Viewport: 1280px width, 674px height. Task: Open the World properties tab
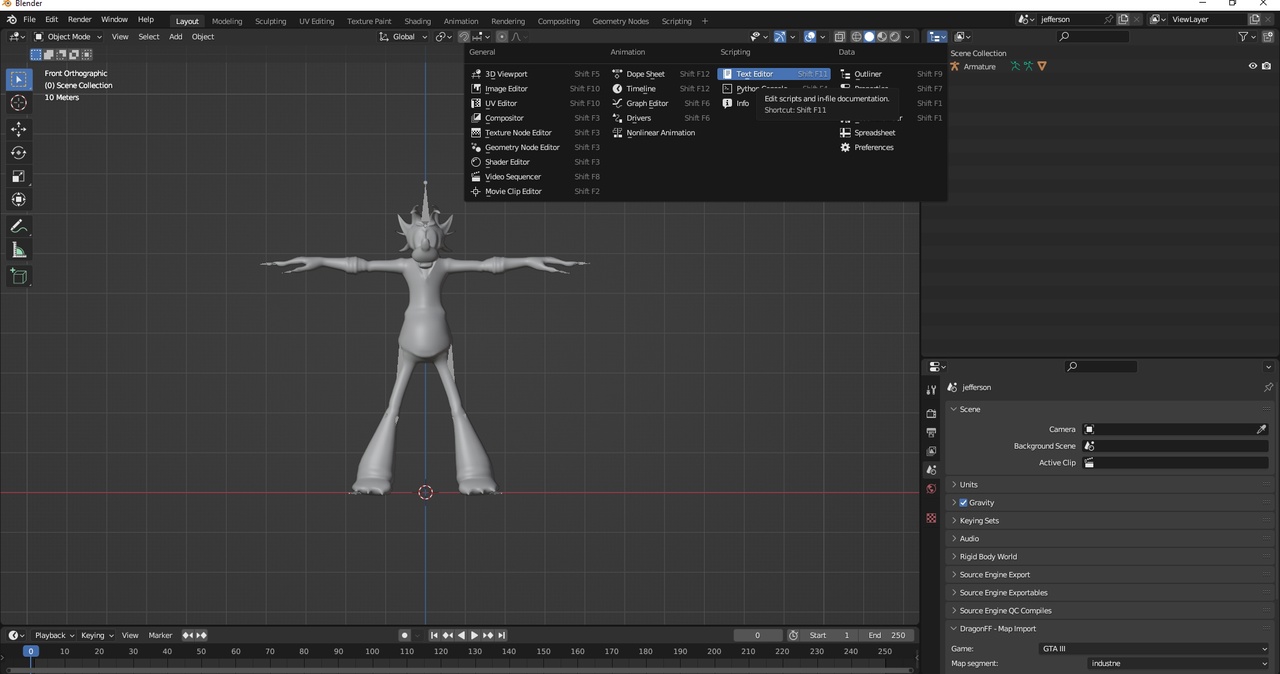click(x=931, y=489)
